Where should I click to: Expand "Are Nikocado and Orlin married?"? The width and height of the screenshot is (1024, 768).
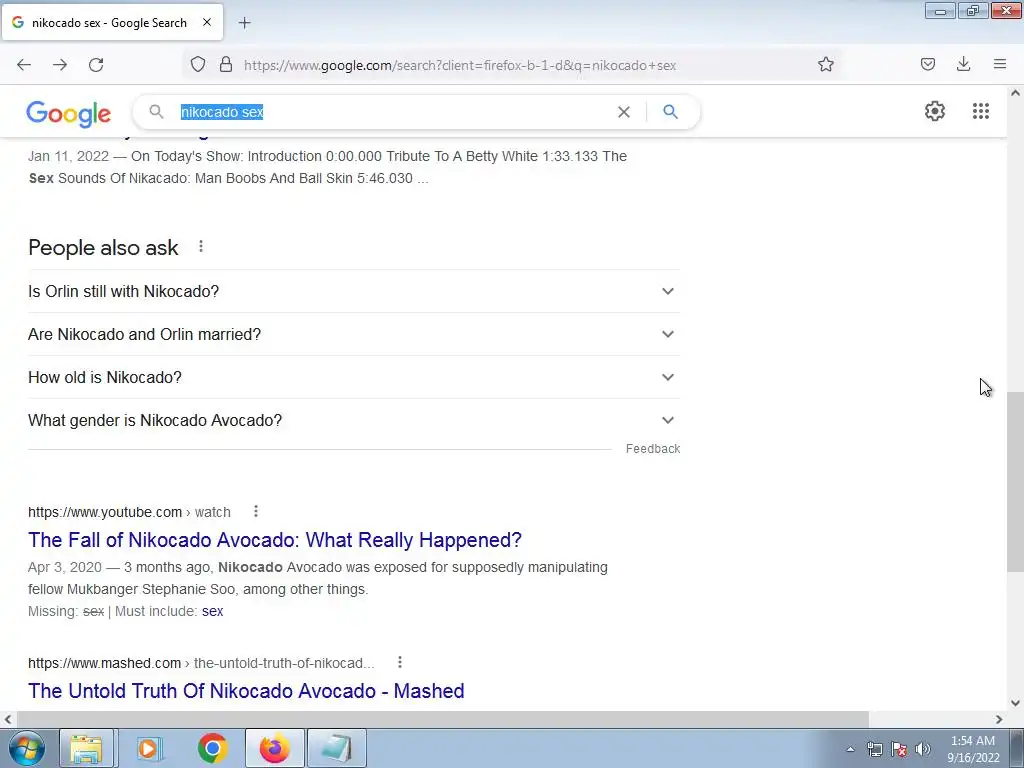point(354,334)
